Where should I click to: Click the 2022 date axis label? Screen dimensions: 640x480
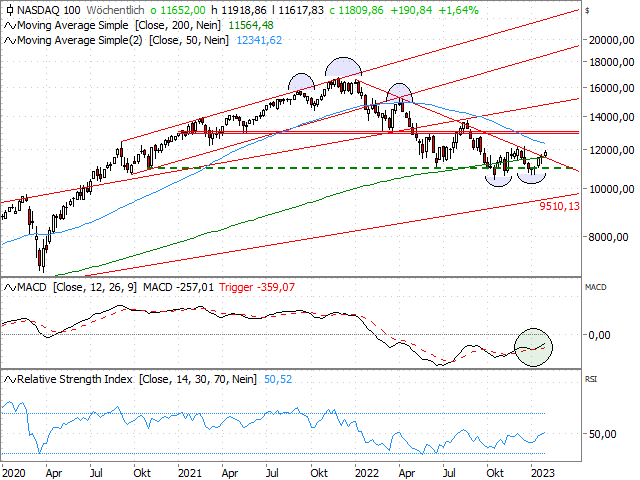click(367, 473)
